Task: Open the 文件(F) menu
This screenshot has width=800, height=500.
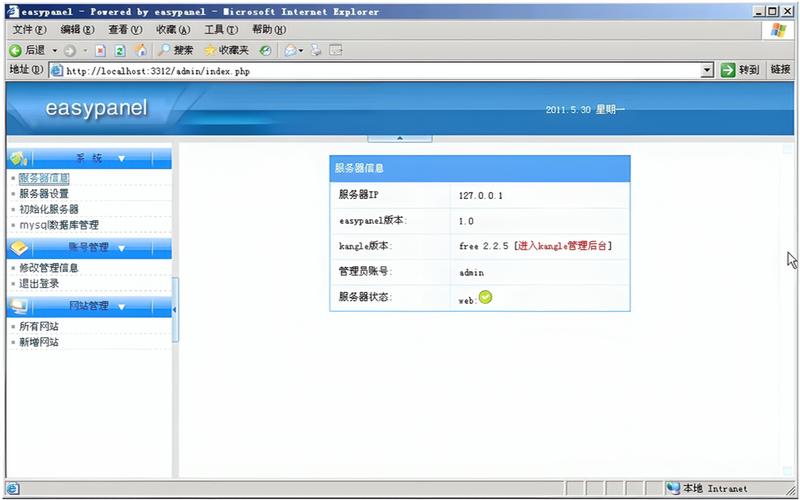Action: pos(29,30)
